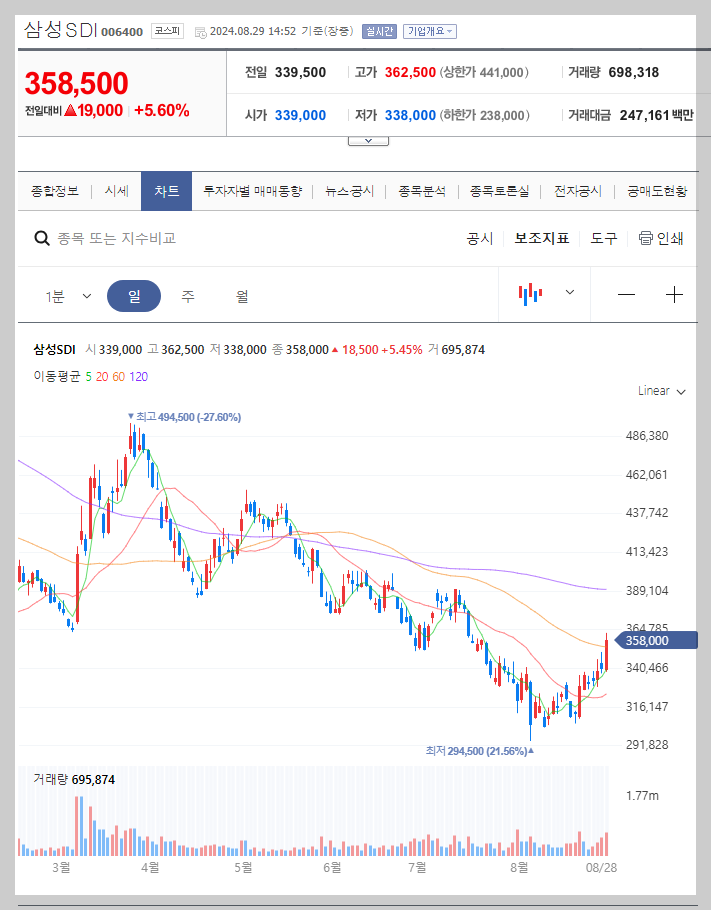Open the 1분 time interval dropdown
Image resolution: width=711 pixels, height=910 pixels.
pos(70,294)
